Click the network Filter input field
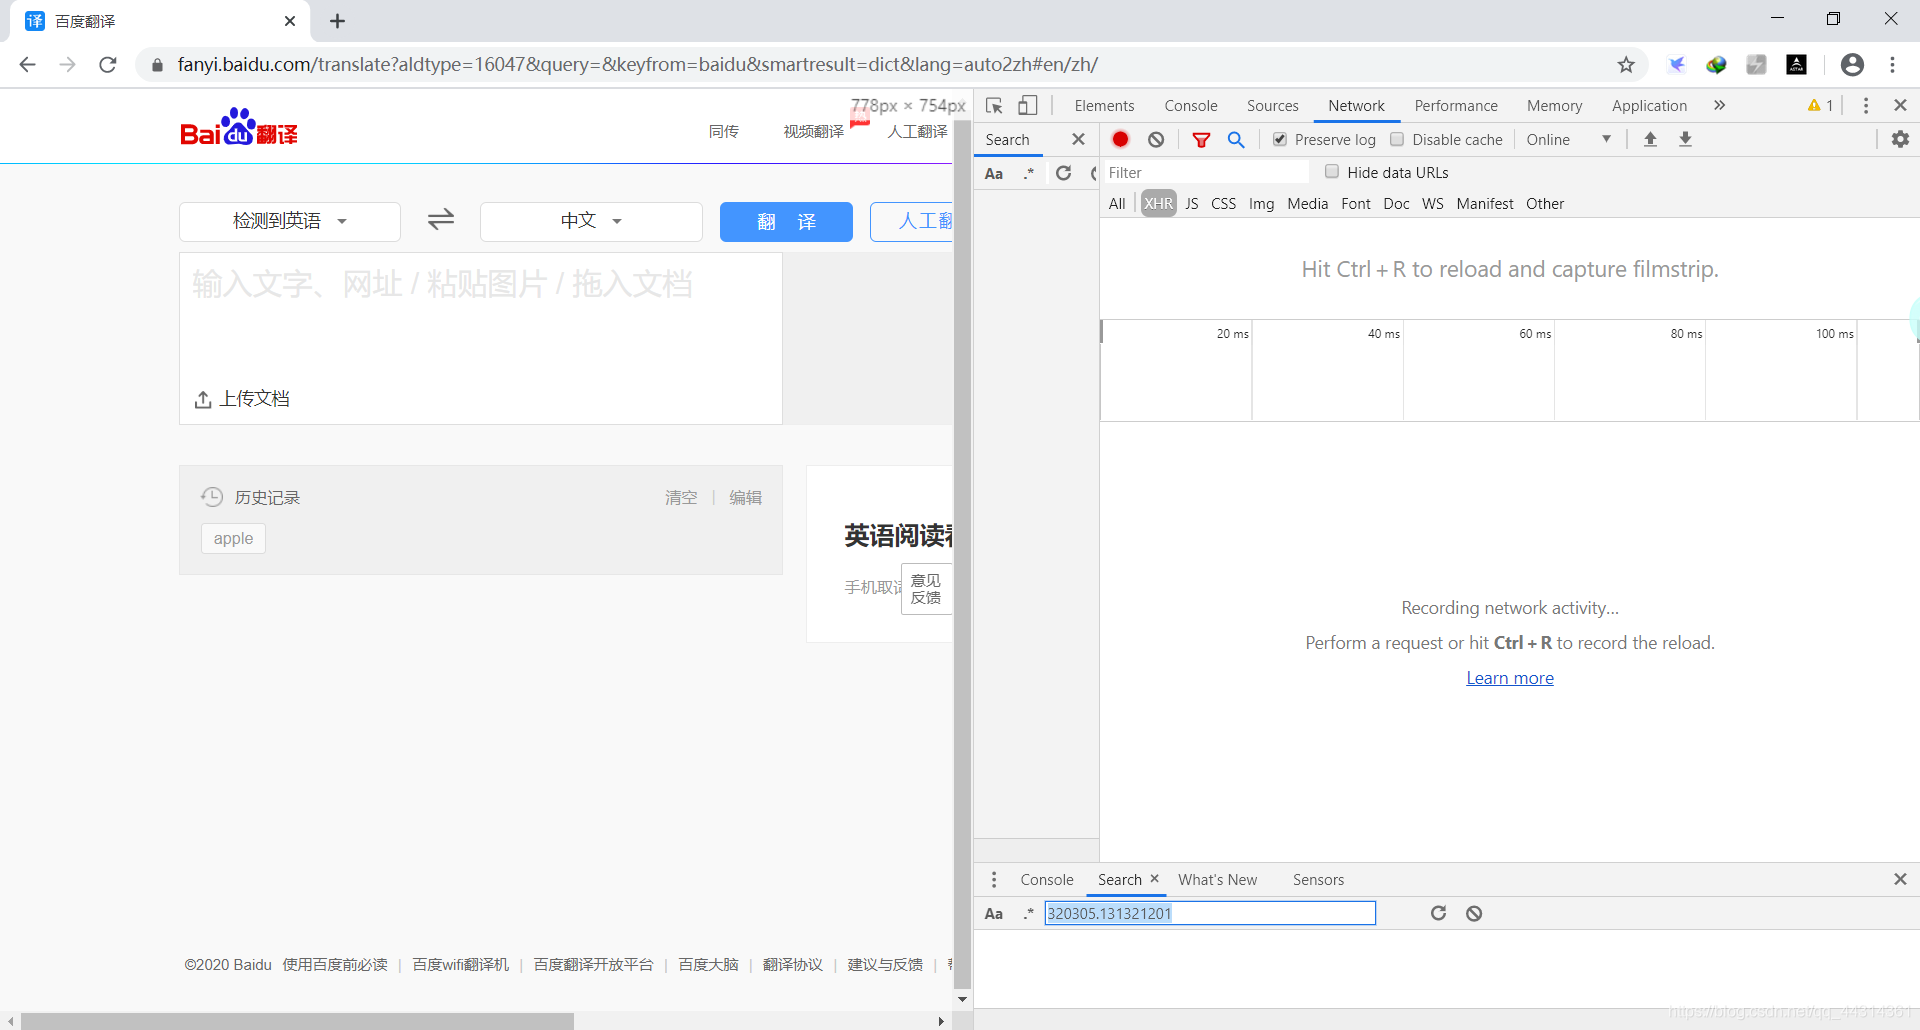 point(1204,172)
